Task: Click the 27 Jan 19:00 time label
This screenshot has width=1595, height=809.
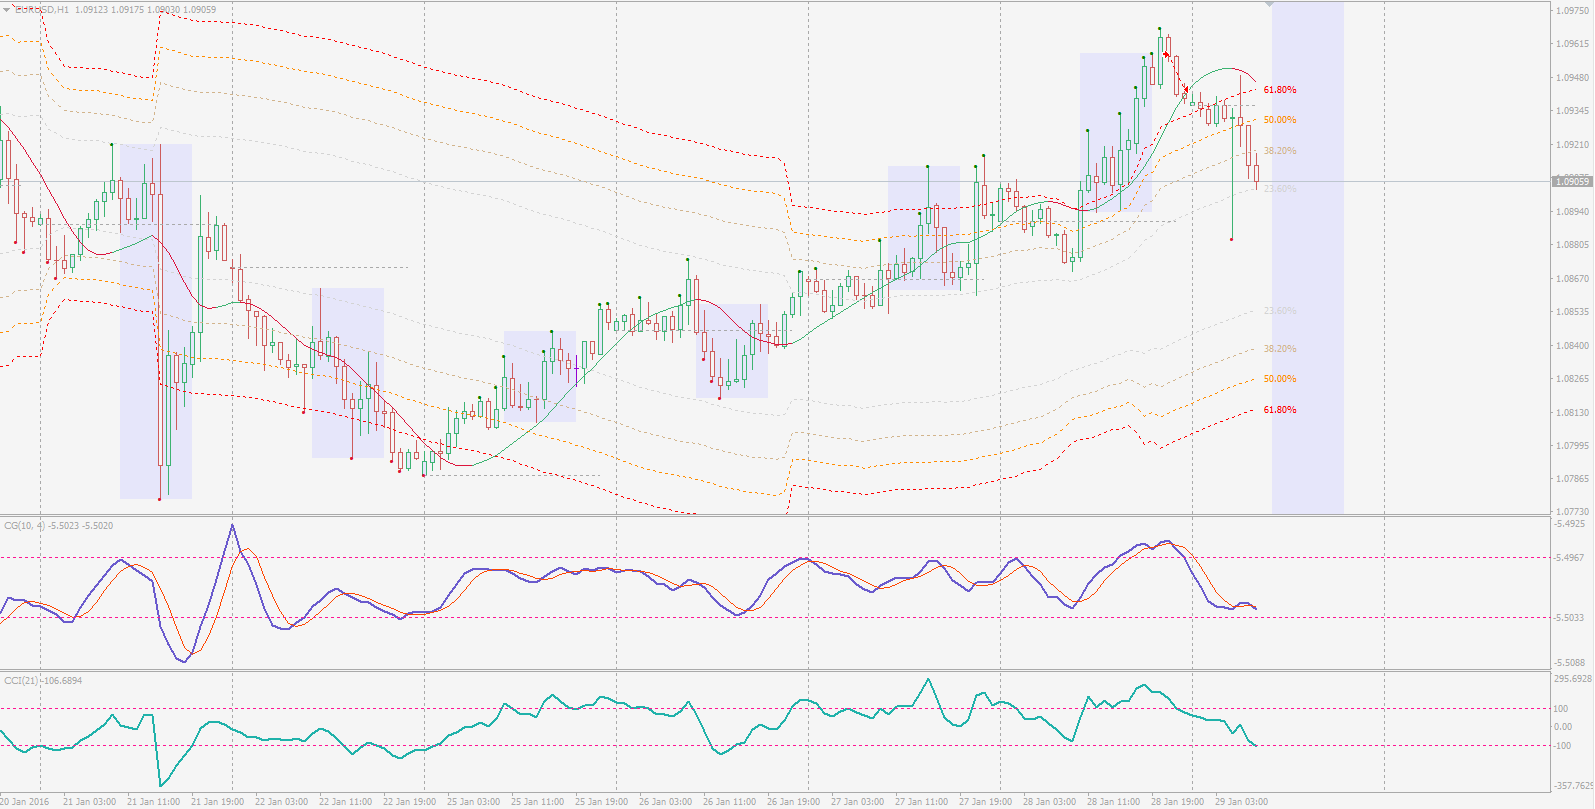Action: (x=985, y=802)
